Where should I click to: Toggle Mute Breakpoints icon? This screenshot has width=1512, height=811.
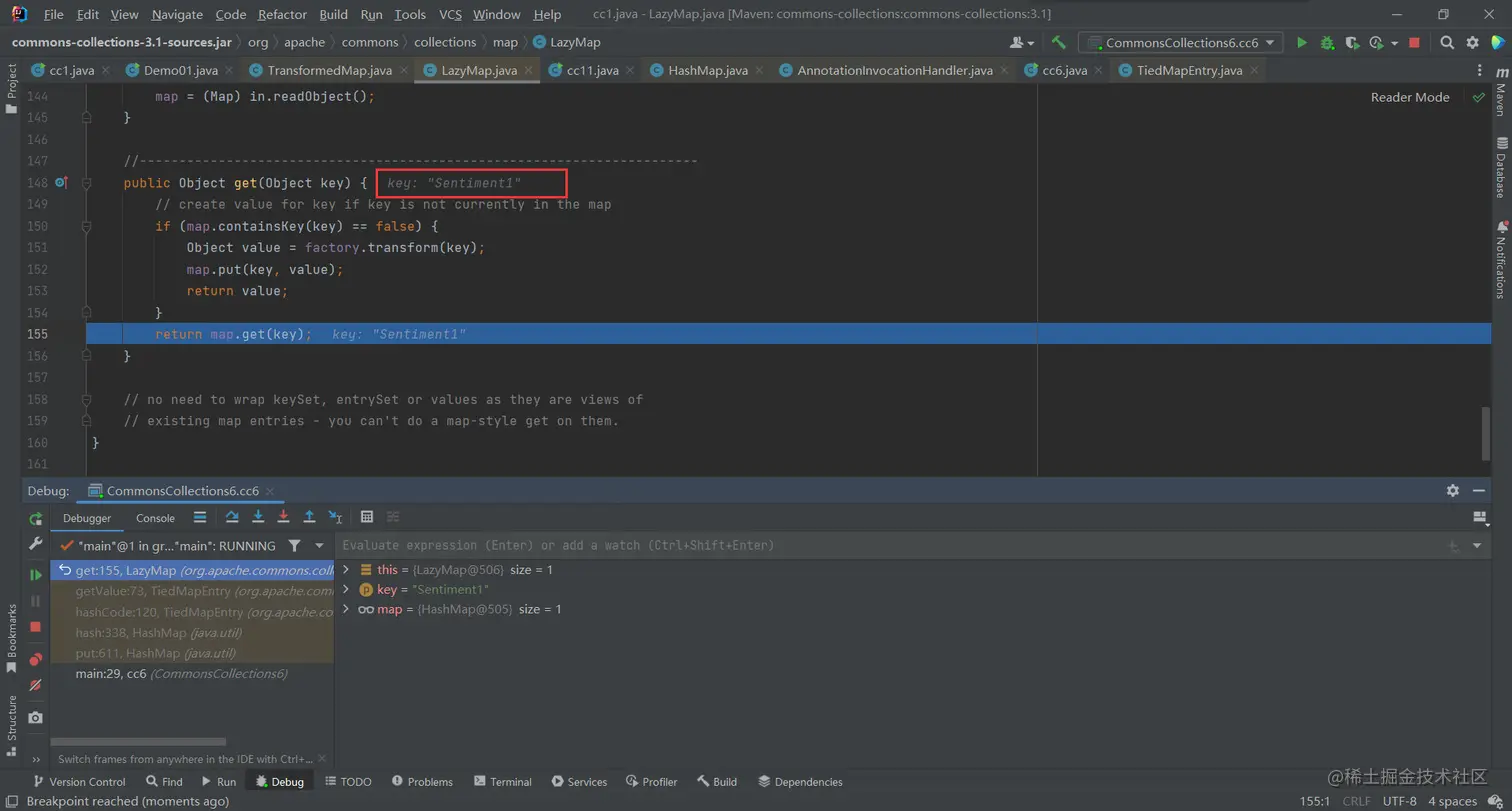36,685
